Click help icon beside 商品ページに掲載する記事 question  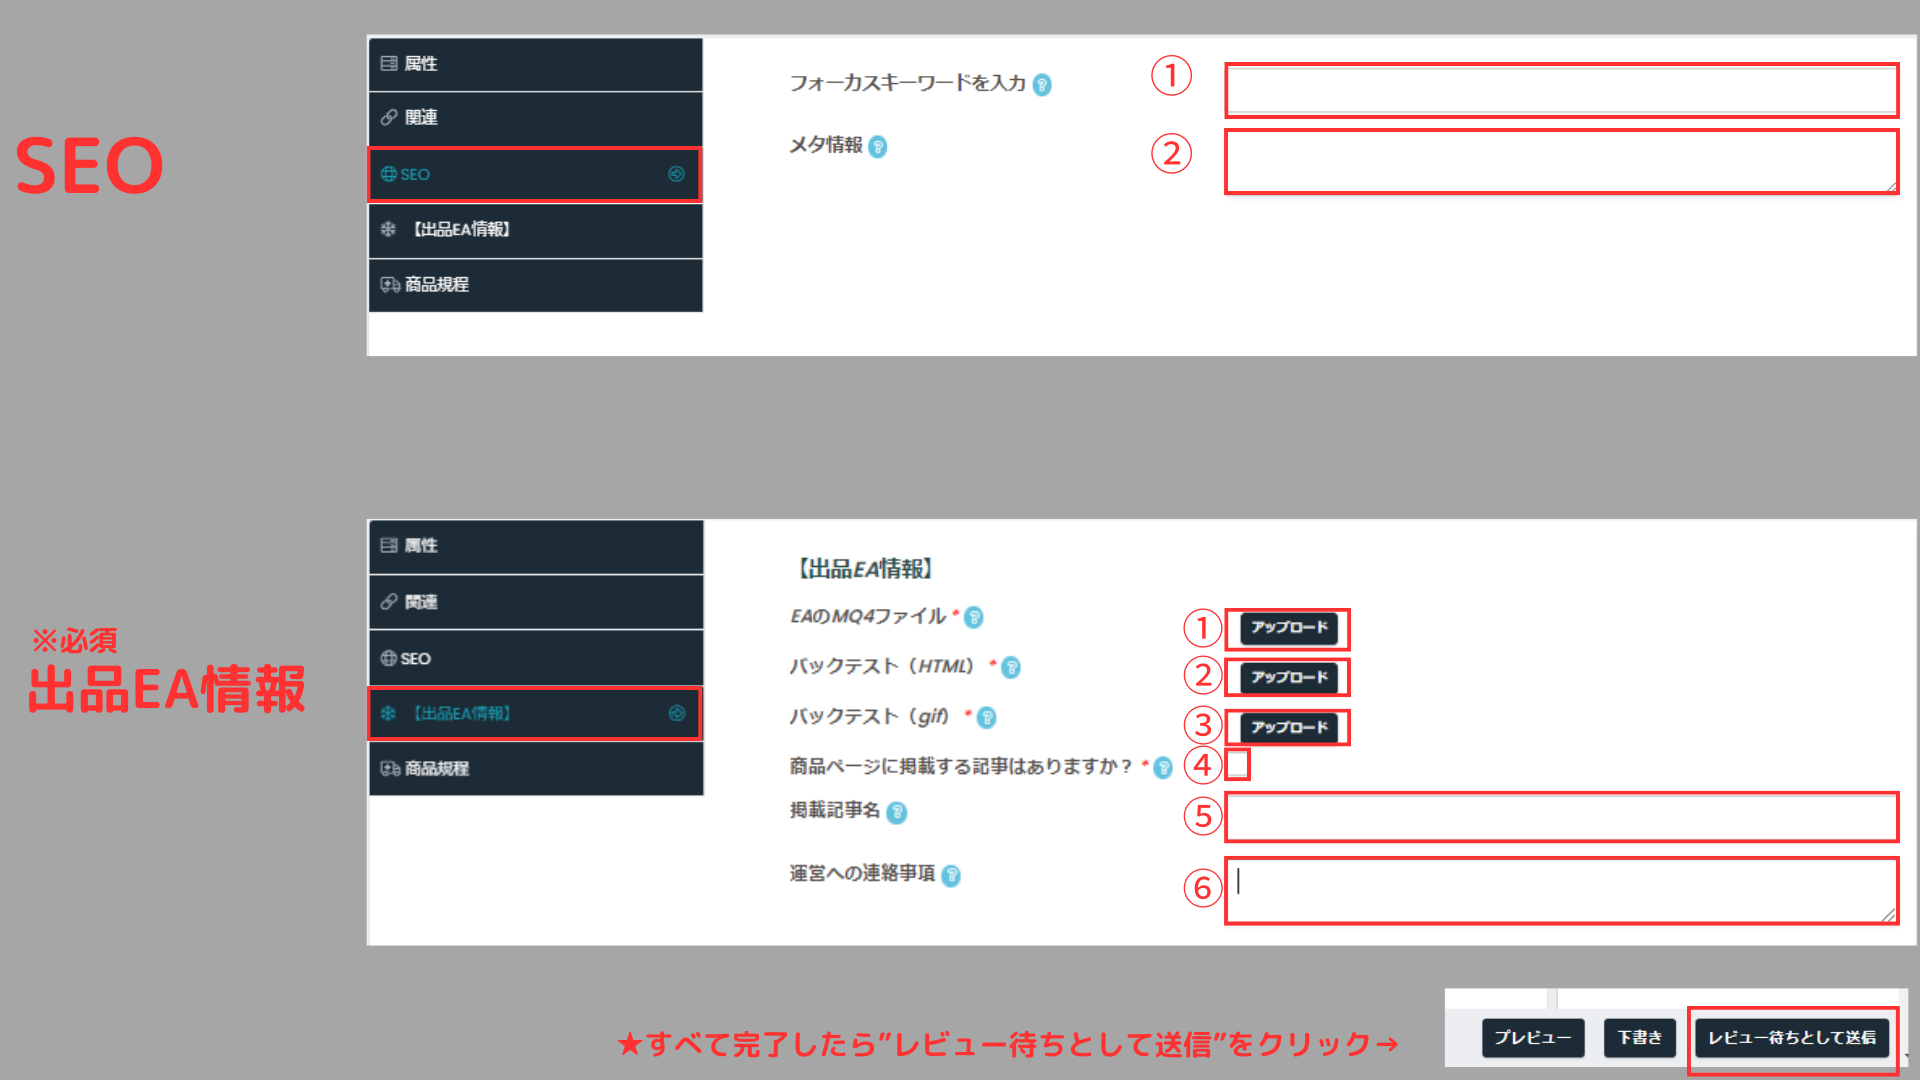click(1163, 768)
